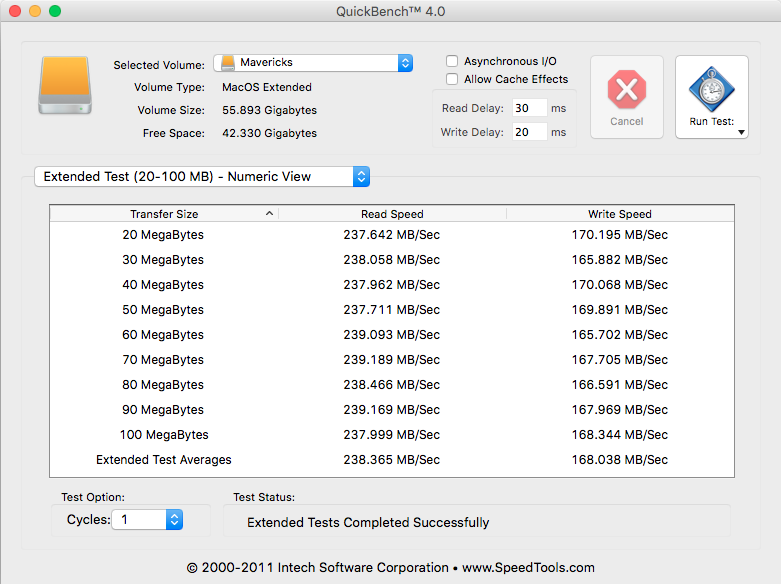Click write speed value 168.344 MB/Sec
Screen dimensions: 781x584
(x=620, y=435)
